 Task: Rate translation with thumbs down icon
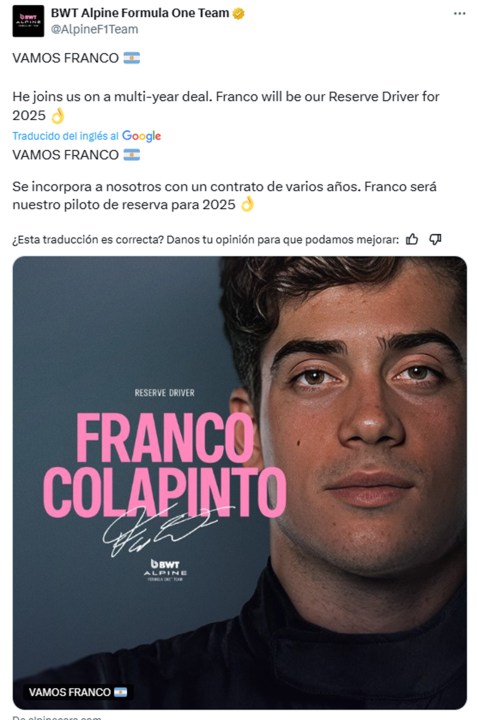coord(435,239)
